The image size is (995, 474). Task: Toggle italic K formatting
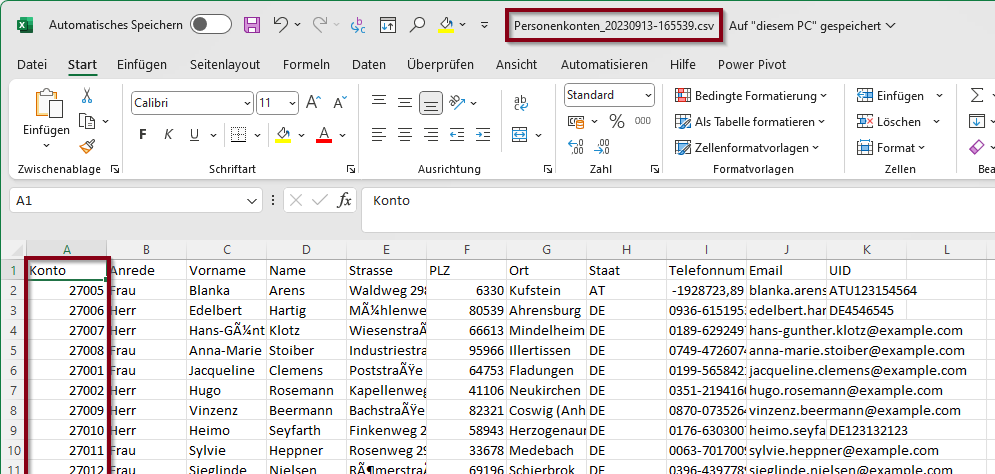[168, 135]
